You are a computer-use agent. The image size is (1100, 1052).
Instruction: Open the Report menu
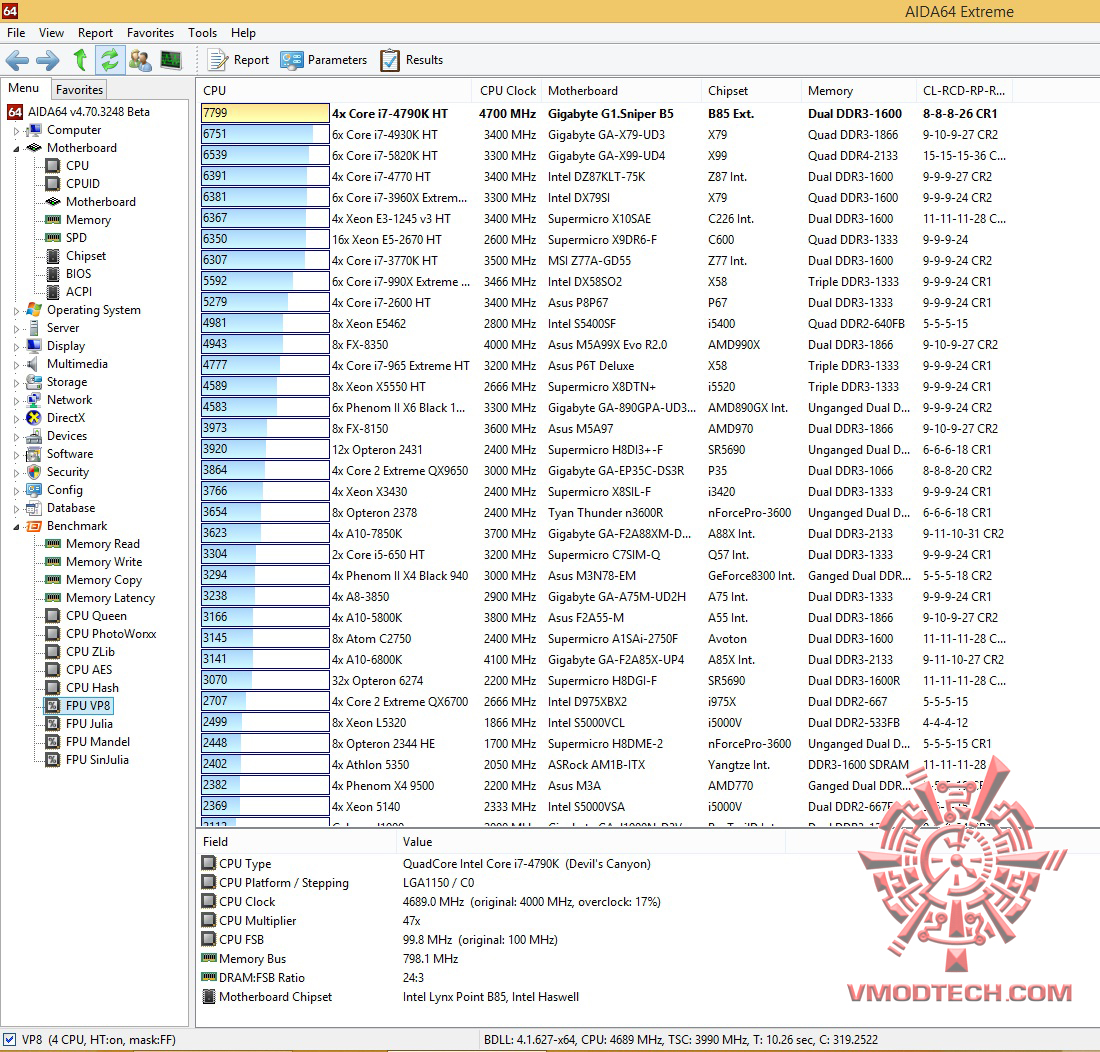tap(95, 33)
